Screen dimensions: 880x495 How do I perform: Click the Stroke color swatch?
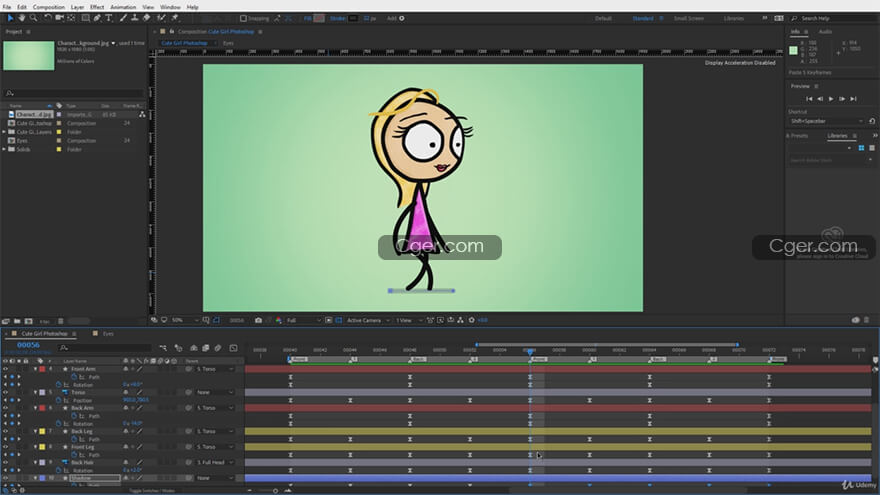pos(353,19)
